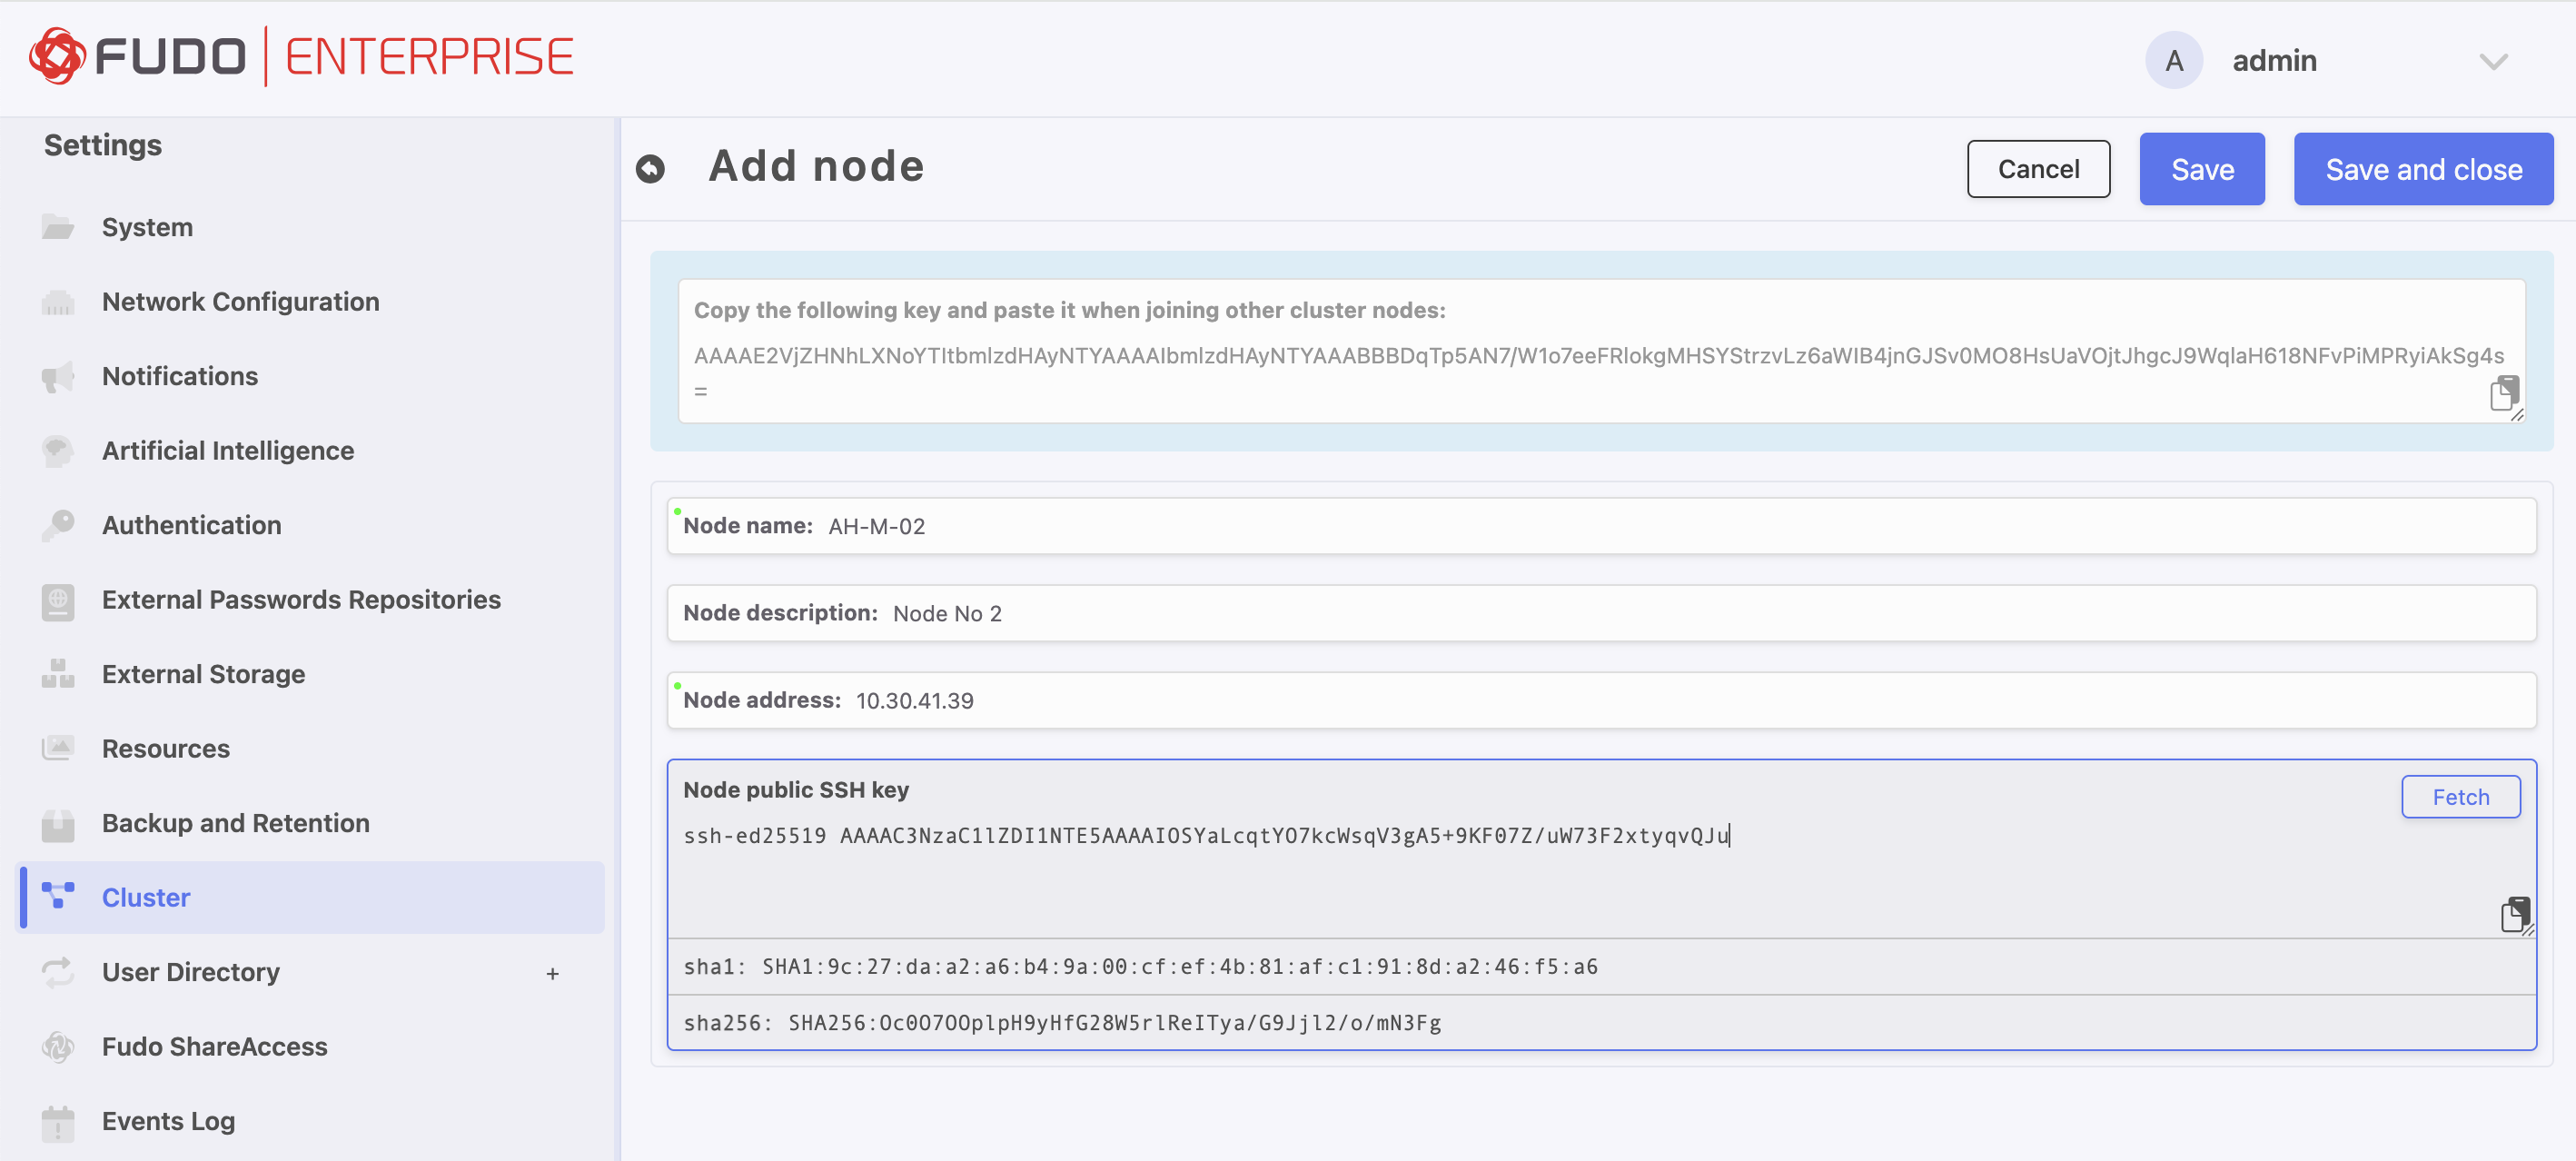The height and width of the screenshot is (1161, 2576).
Task: Click the back arrow beside Add node
Action: tap(650, 169)
